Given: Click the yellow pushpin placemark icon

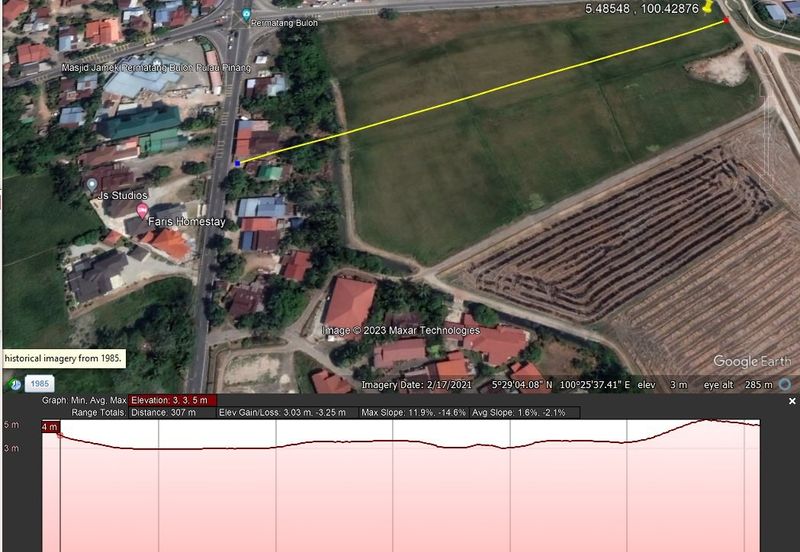Looking at the screenshot, I should pos(708,7).
